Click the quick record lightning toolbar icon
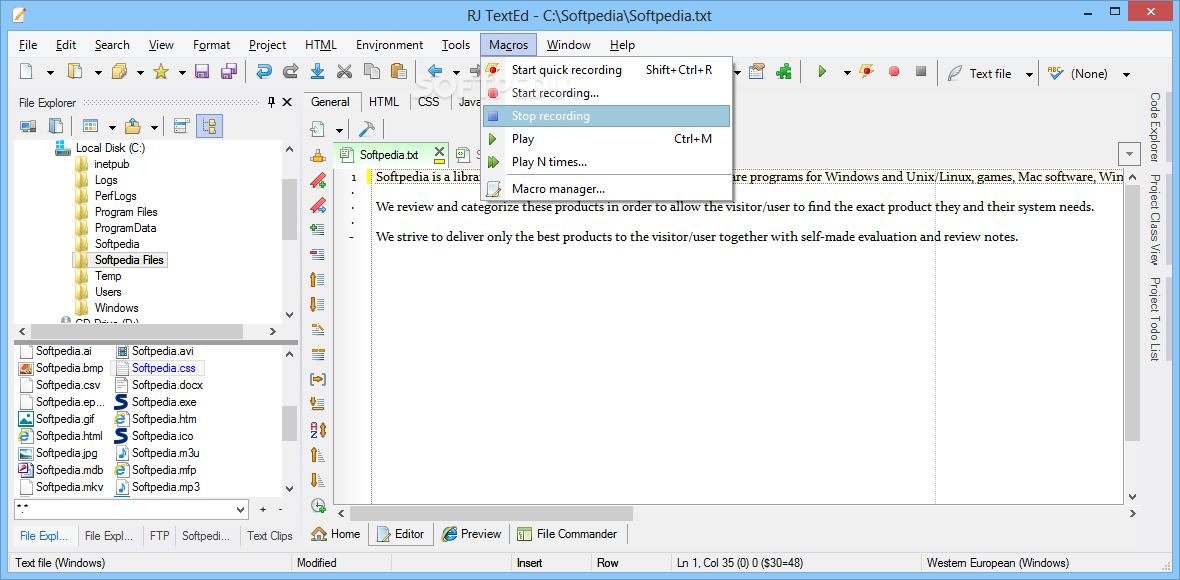 click(x=867, y=72)
